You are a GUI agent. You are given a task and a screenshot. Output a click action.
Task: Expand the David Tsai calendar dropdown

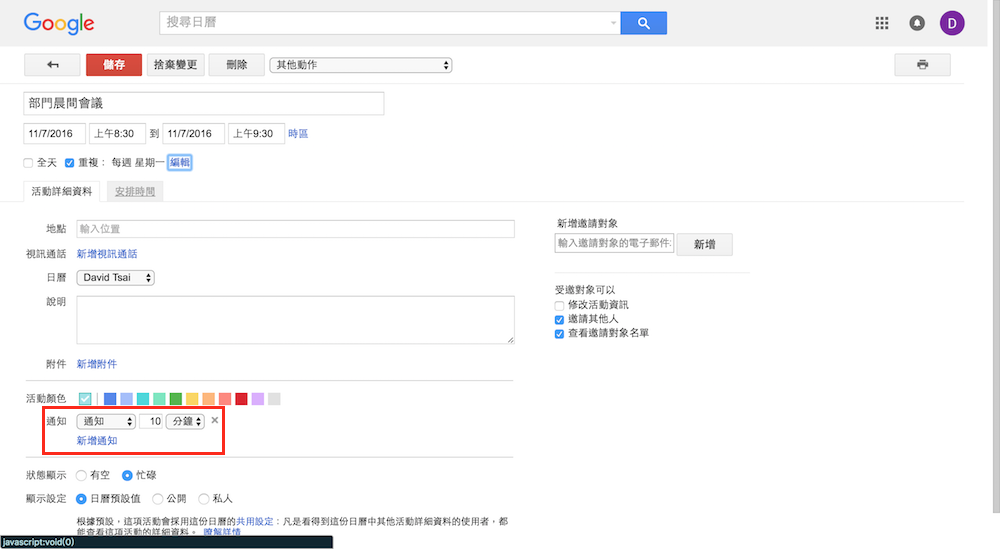[115, 278]
